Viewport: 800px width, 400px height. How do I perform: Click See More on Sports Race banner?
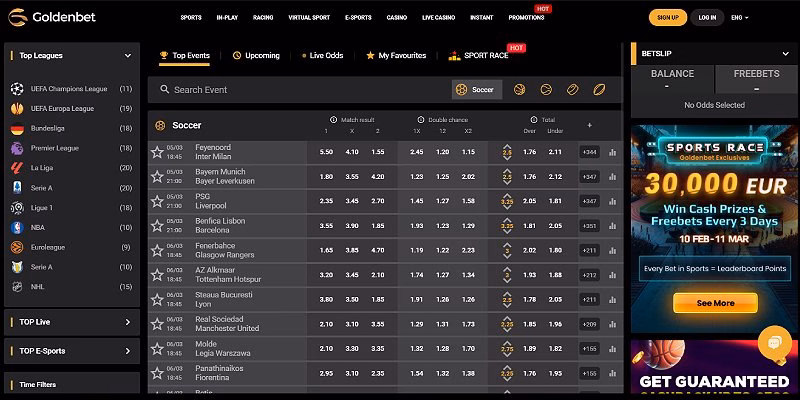715,303
